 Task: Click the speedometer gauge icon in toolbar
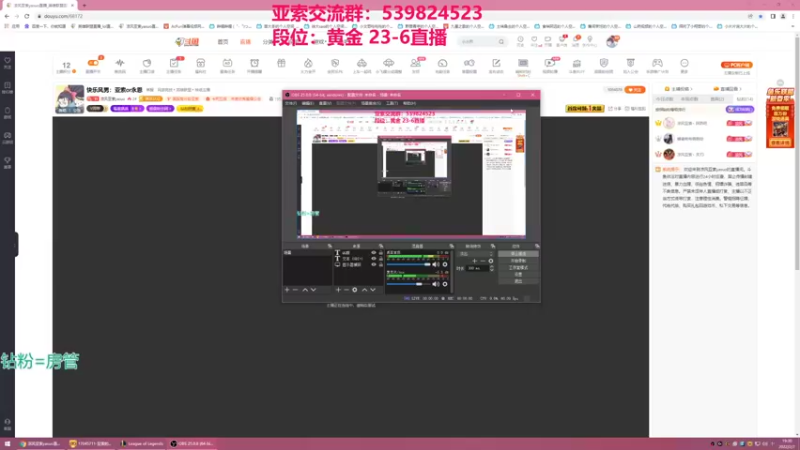[442, 63]
